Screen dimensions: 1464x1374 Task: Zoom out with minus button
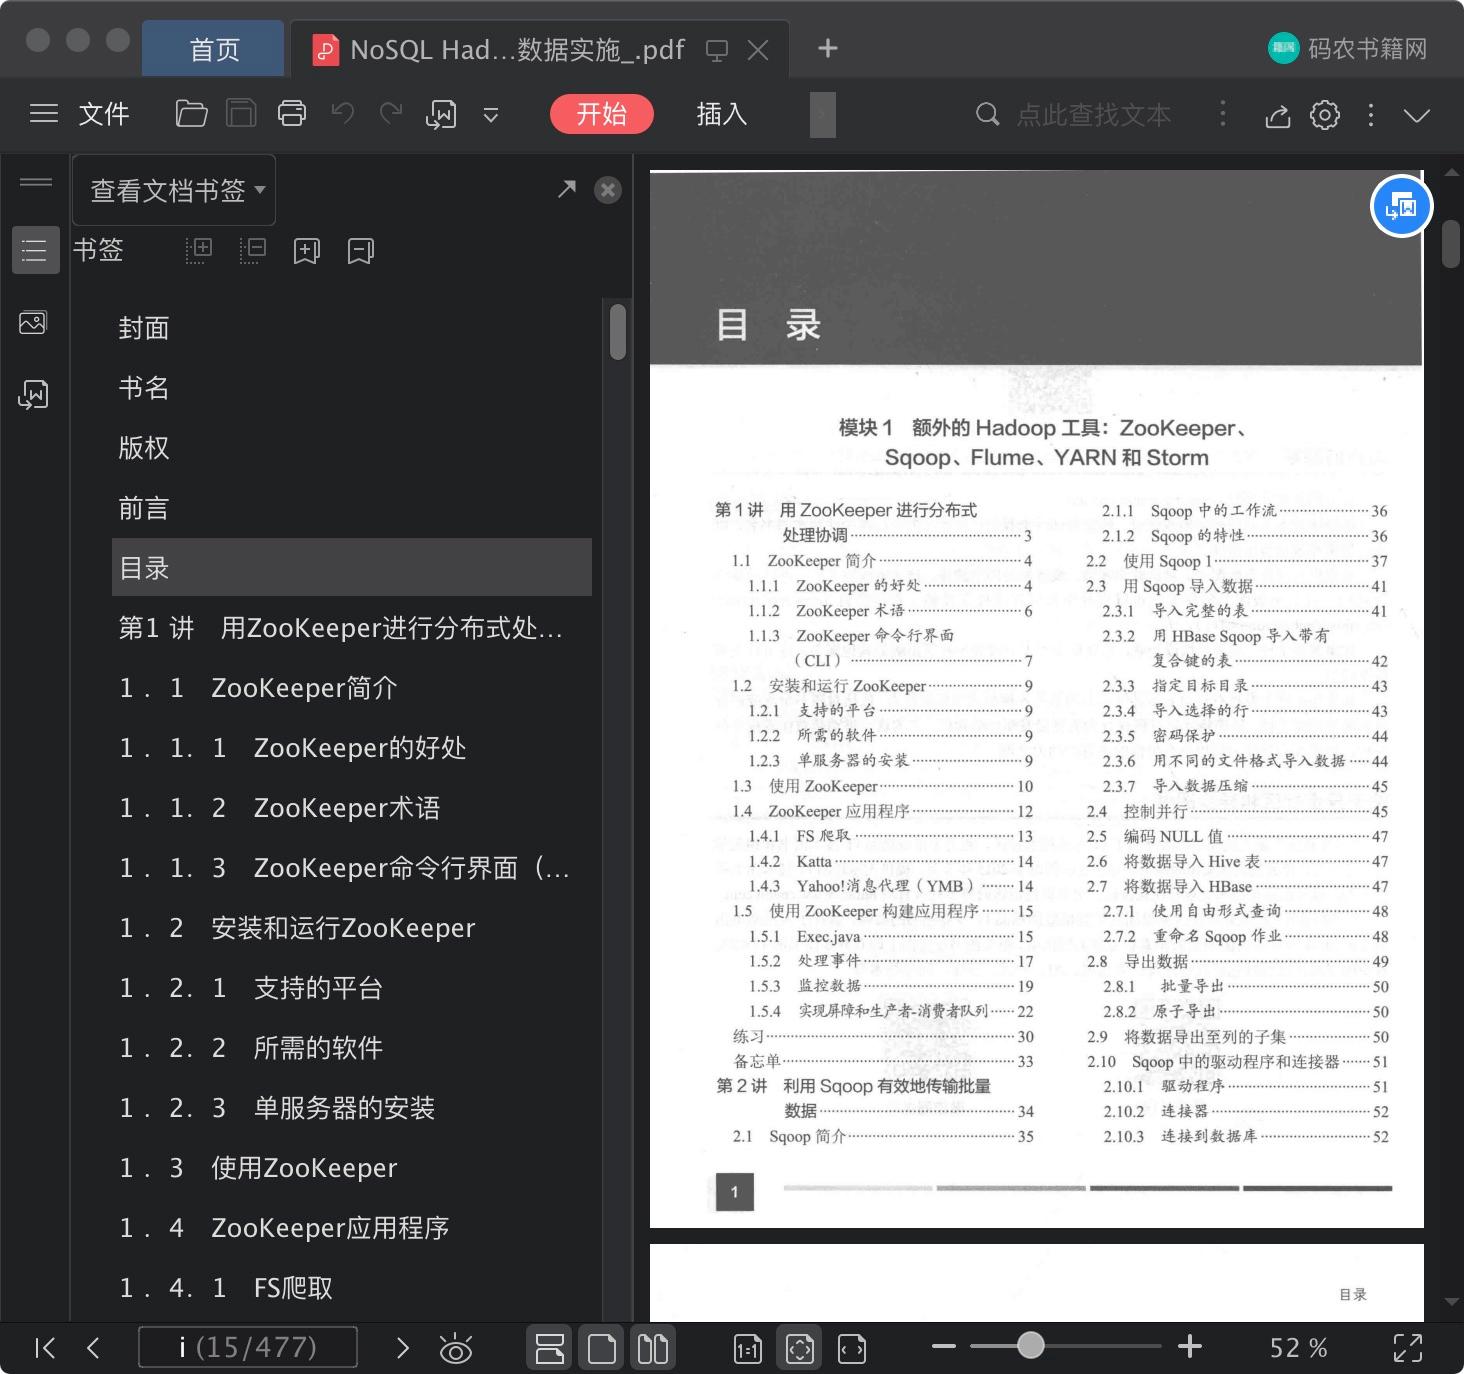point(943,1346)
